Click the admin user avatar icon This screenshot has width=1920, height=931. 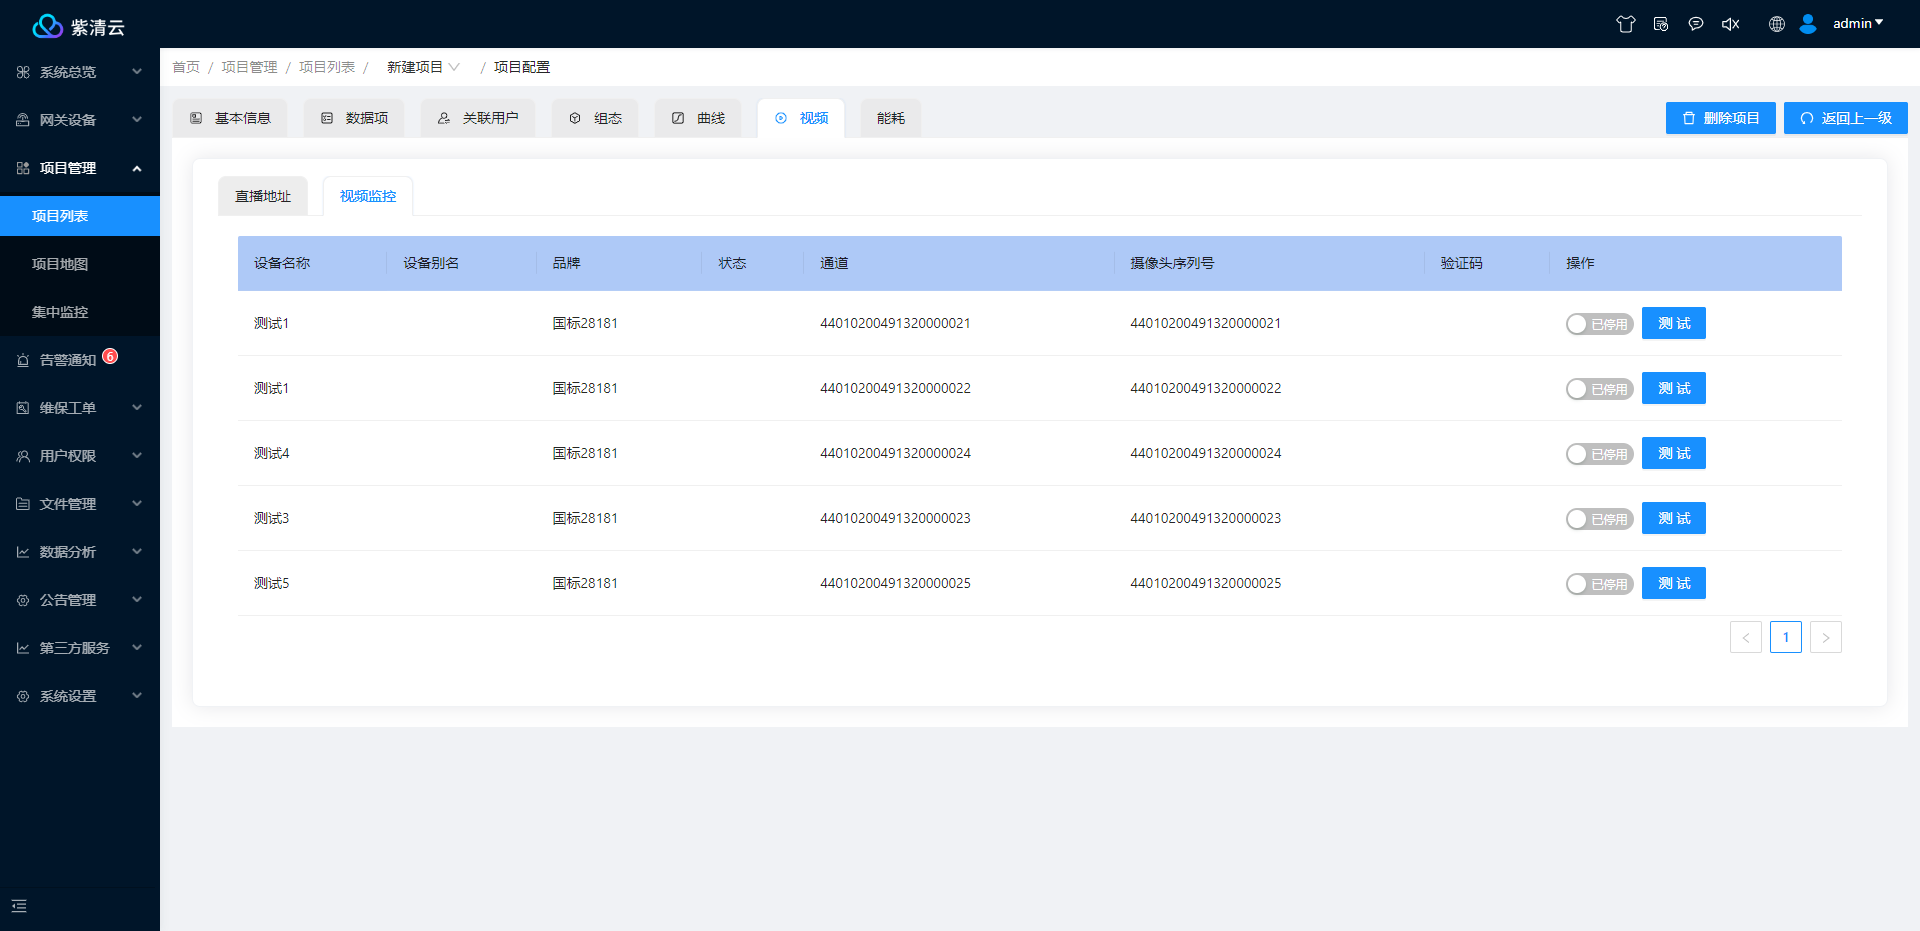point(1808,24)
